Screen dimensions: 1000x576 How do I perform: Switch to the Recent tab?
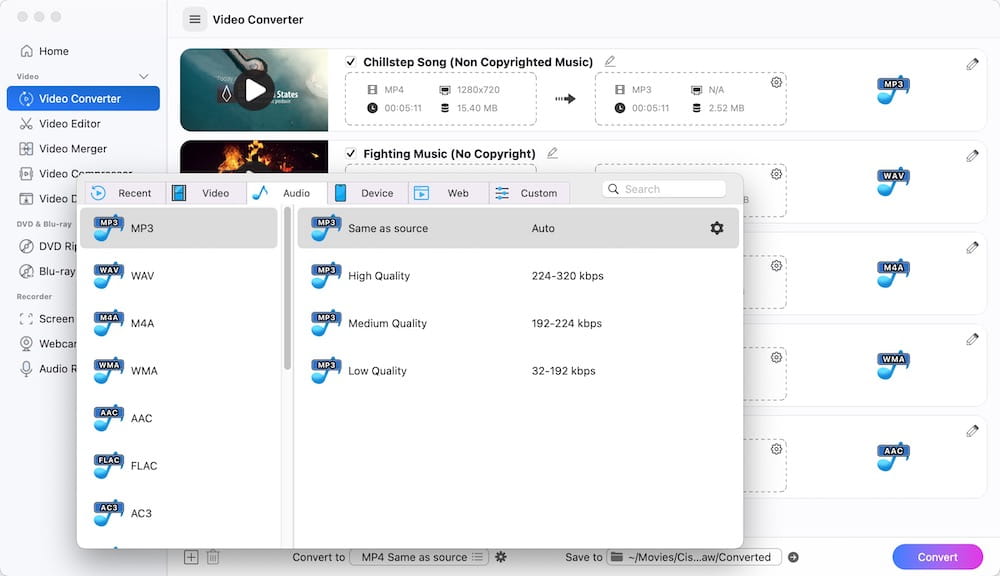point(124,193)
